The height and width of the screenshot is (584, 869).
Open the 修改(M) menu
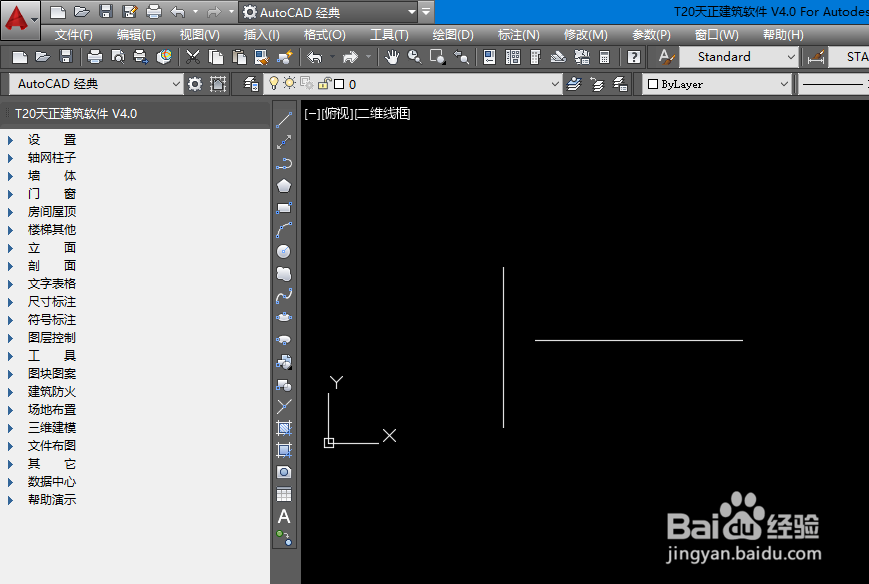[x=585, y=35]
